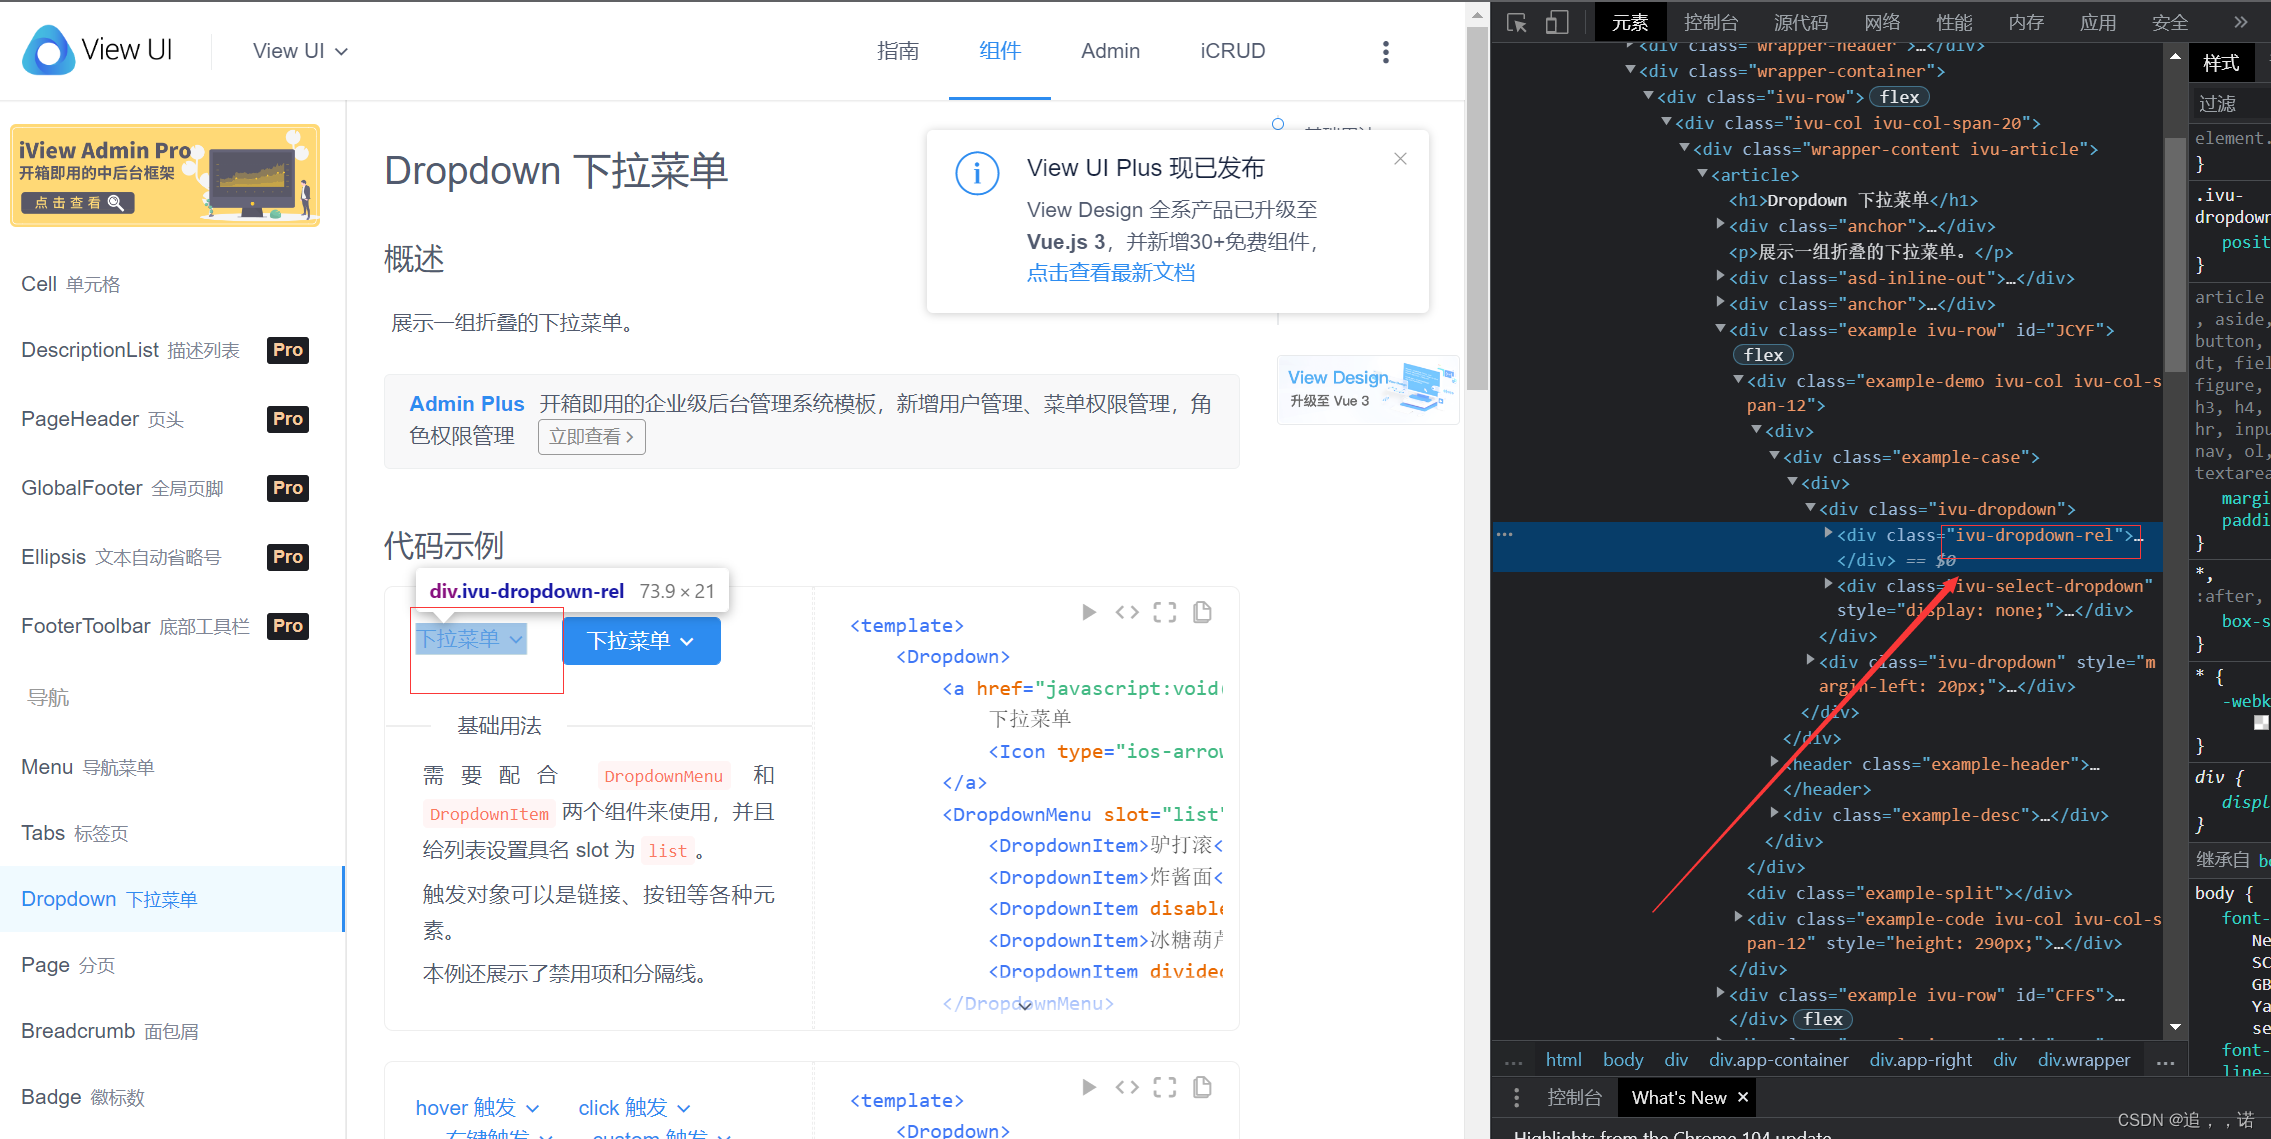Click the 过滤 styles filter field
Viewport: 2271px width, 1139px height.
tap(2230, 103)
